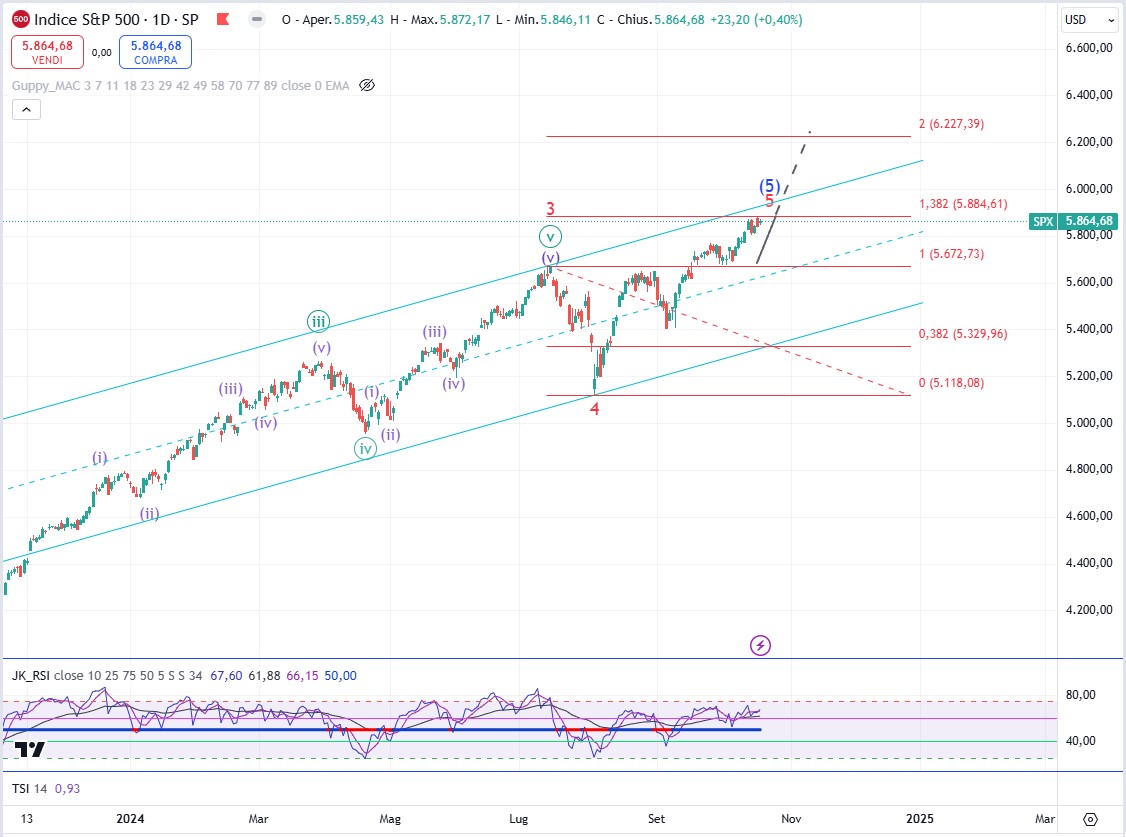Select the green circled iii wave label

point(319,322)
